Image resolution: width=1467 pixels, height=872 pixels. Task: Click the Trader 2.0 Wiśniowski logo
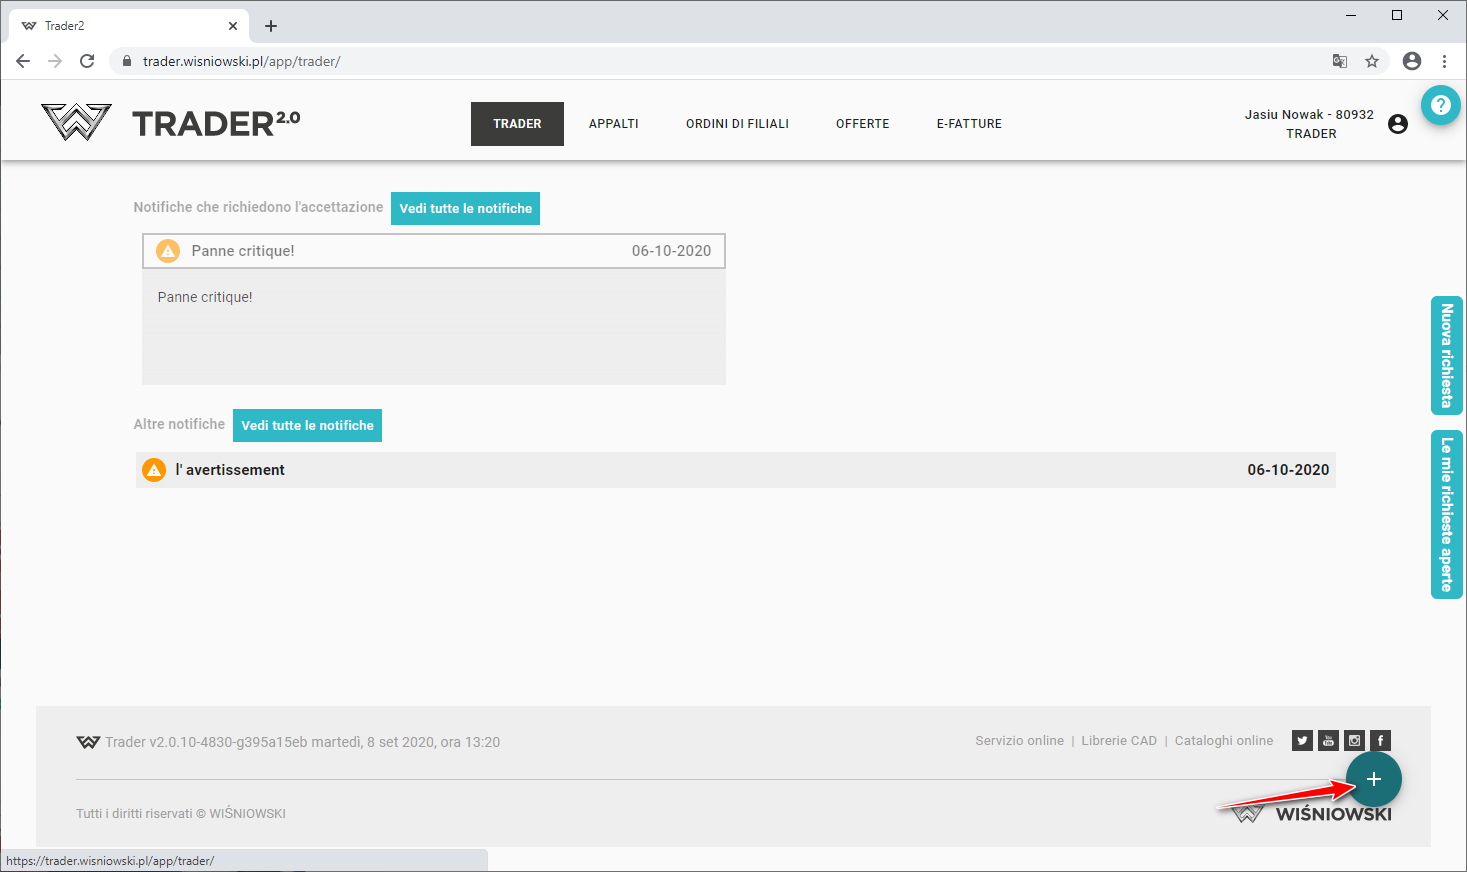171,123
